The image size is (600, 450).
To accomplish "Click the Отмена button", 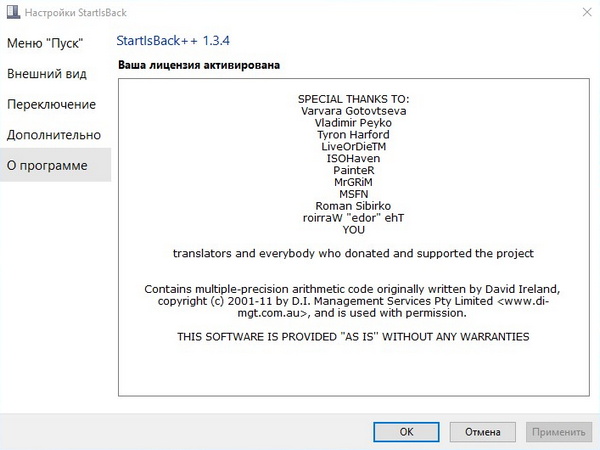I will (483, 432).
